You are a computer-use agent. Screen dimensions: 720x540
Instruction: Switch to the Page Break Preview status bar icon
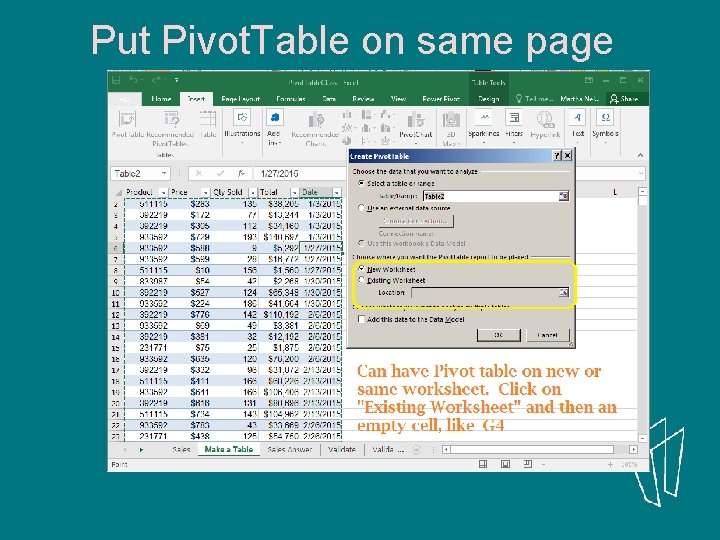point(528,464)
